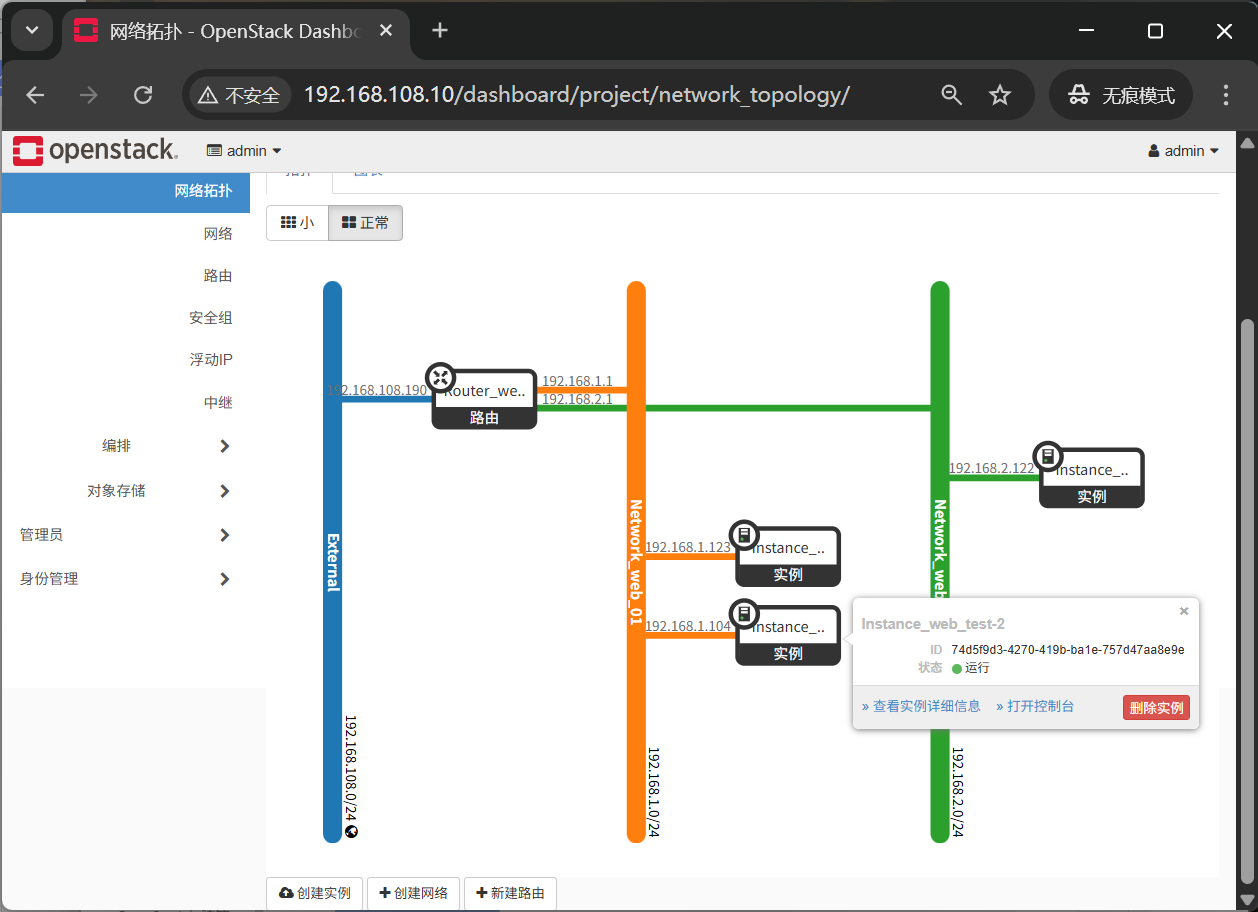Click the 无痕模式 incognito indicator
The width and height of the screenshot is (1258, 912).
(1121, 95)
